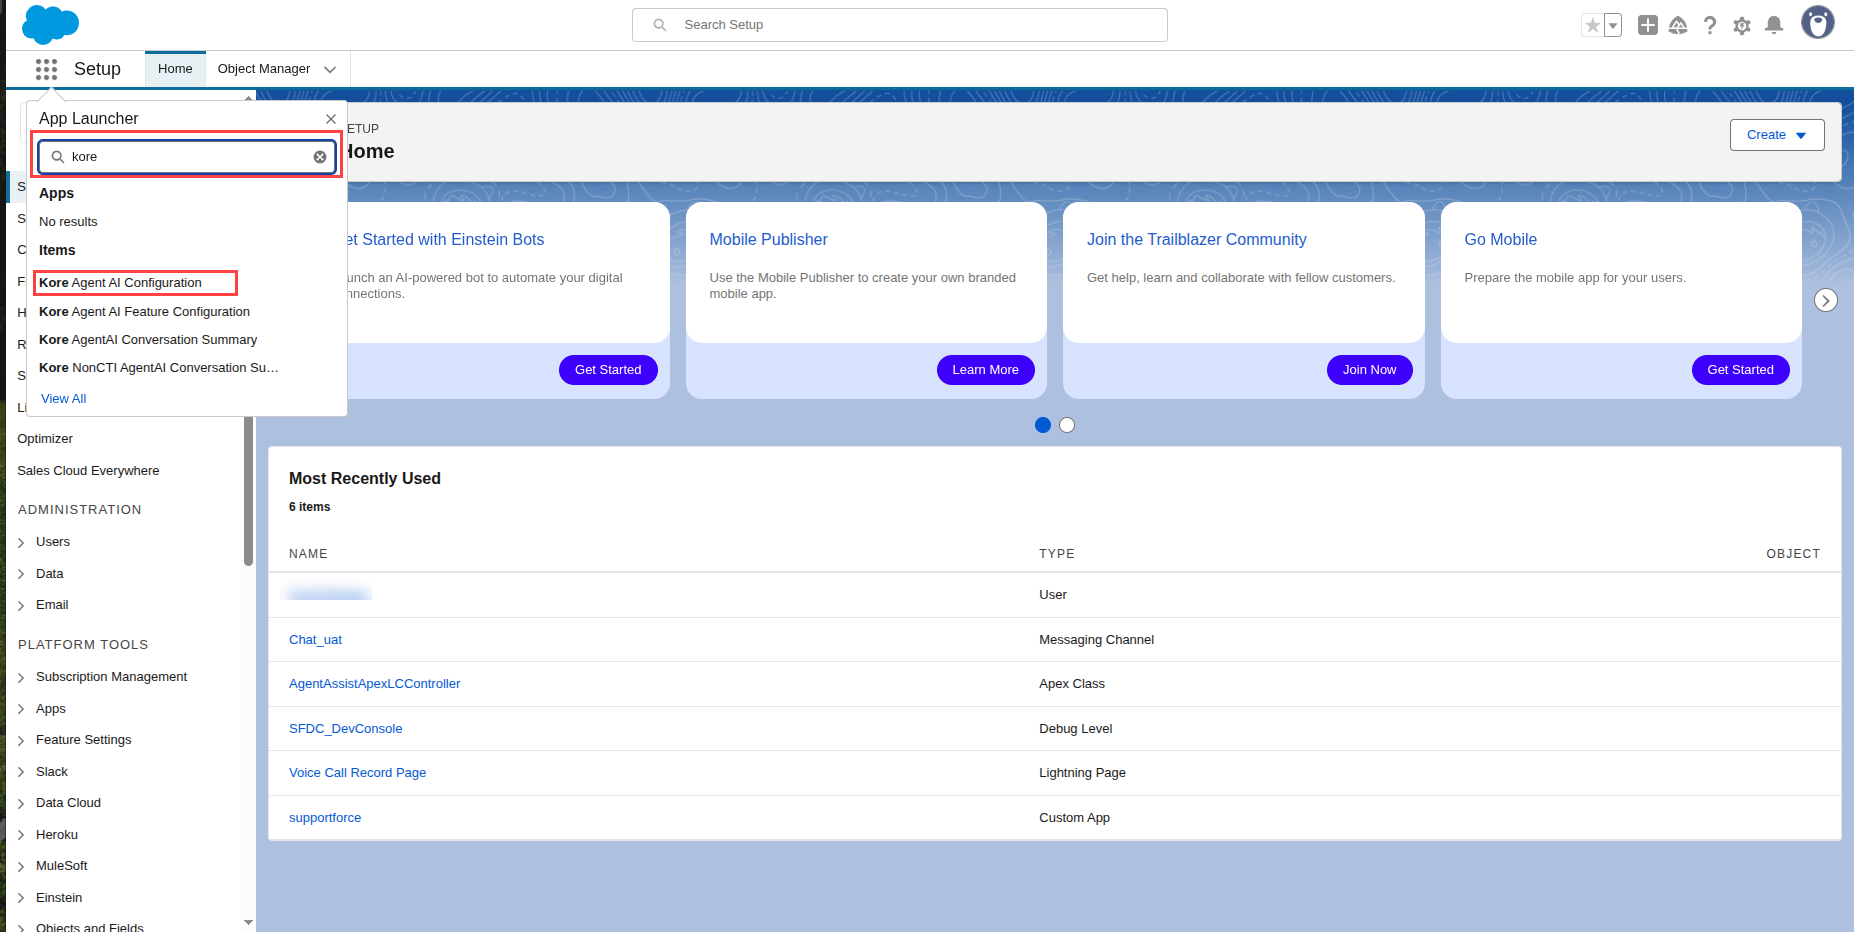The height and width of the screenshot is (932, 1854).
Task: Select the first carousel page dot
Action: tap(1043, 425)
